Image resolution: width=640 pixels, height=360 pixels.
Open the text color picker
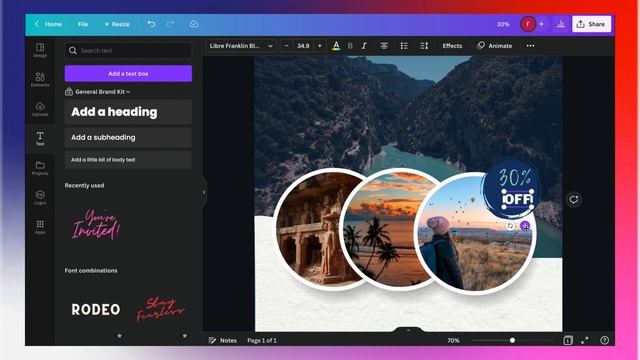pos(336,46)
